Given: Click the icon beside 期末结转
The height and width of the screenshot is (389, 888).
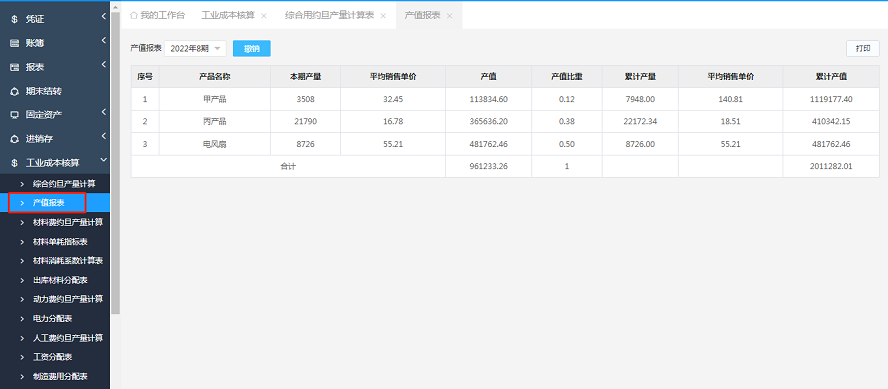Looking at the screenshot, I should tap(15, 91).
